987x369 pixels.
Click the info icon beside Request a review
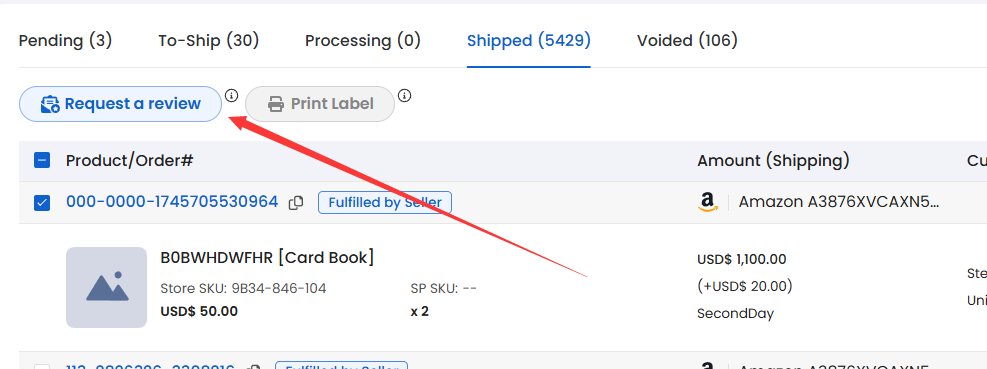click(x=232, y=96)
